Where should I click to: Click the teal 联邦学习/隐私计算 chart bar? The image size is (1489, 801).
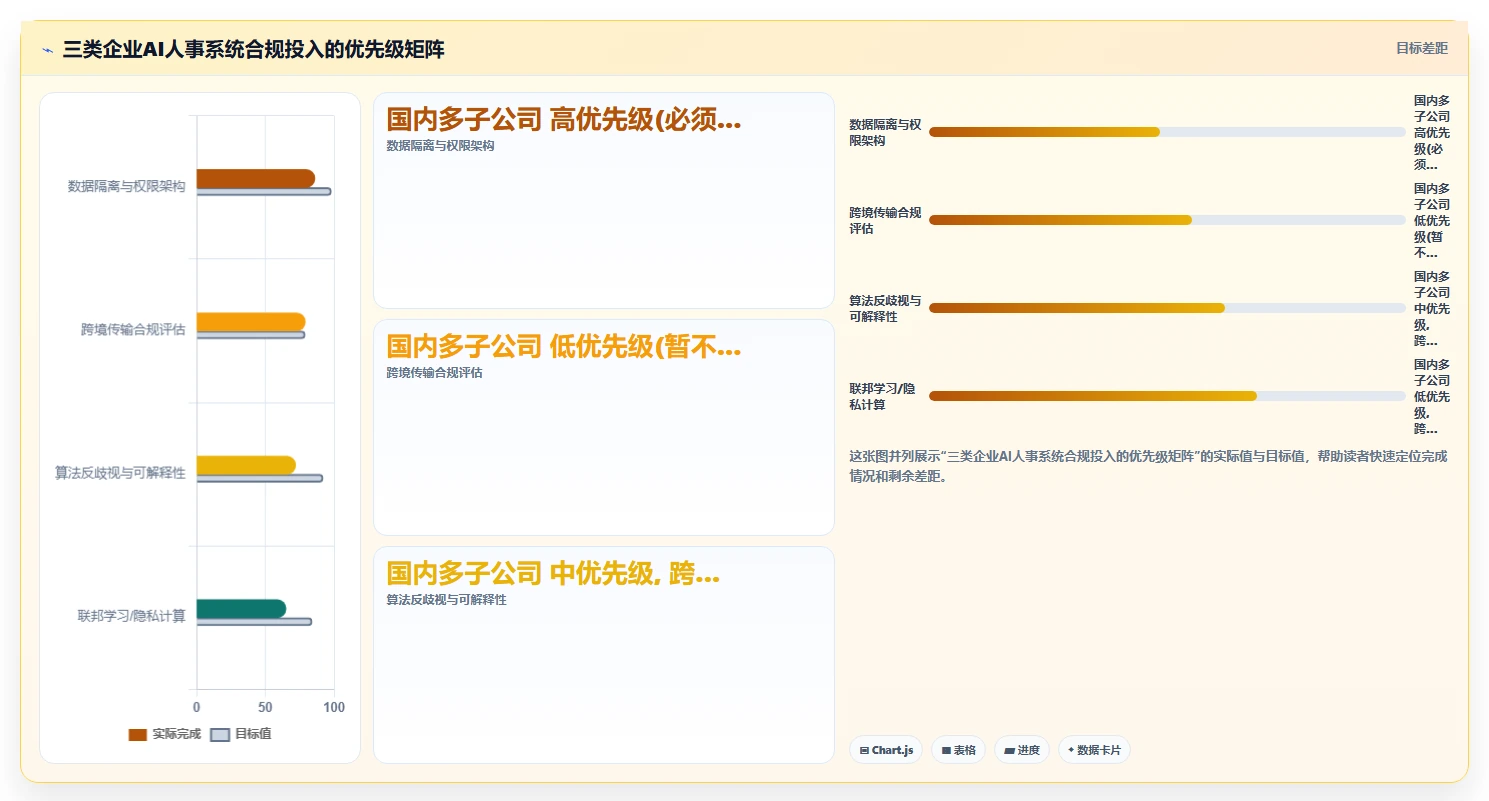pos(241,608)
